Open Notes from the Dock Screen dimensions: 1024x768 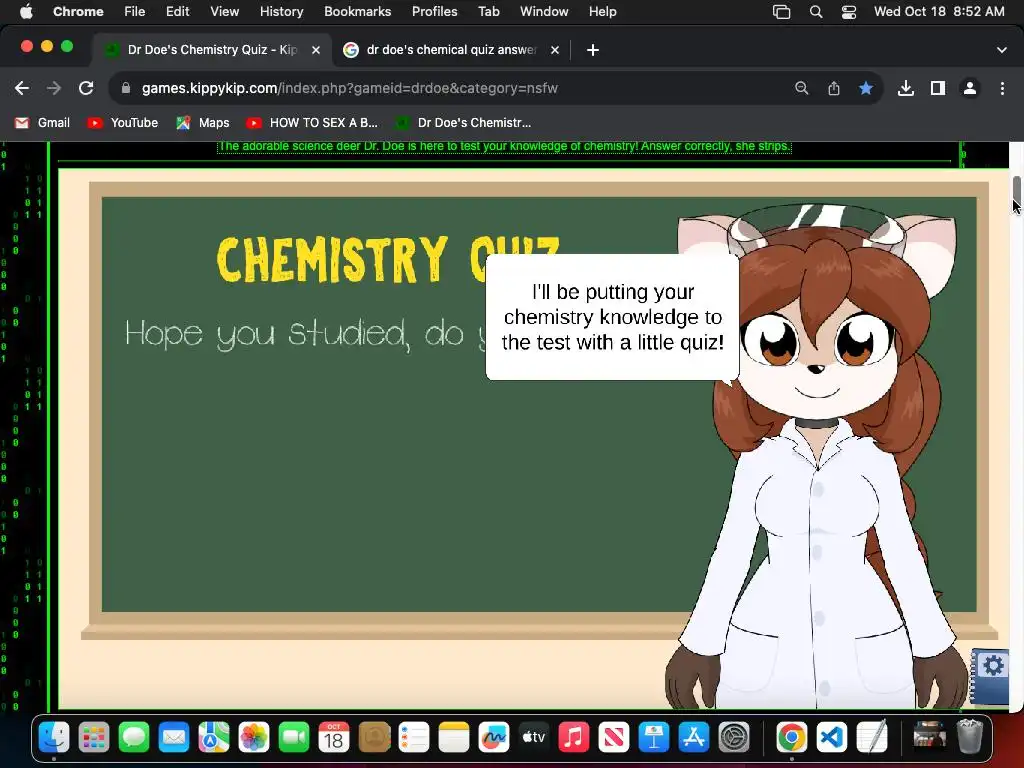pos(454,738)
